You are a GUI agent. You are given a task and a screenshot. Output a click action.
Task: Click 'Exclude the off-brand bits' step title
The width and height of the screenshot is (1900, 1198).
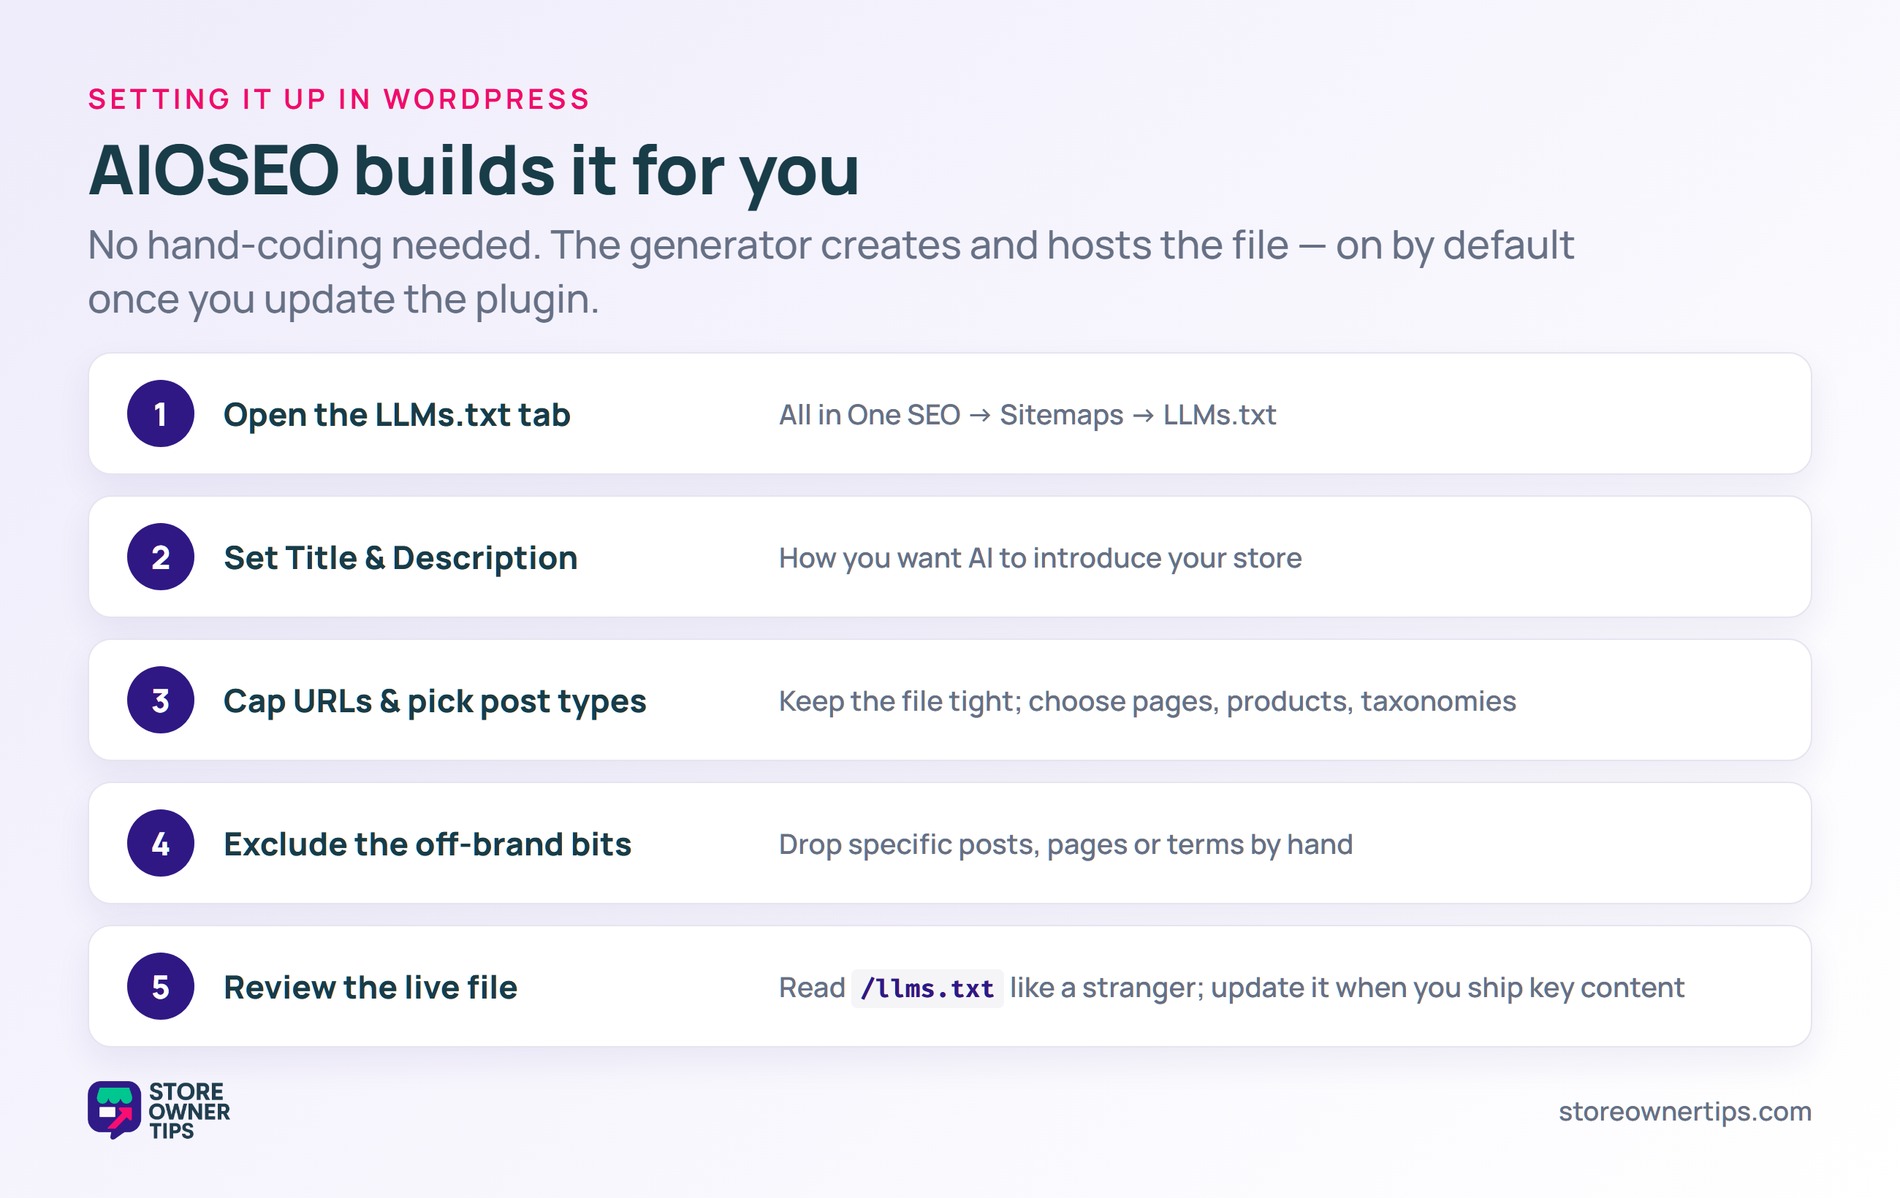click(427, 844)
